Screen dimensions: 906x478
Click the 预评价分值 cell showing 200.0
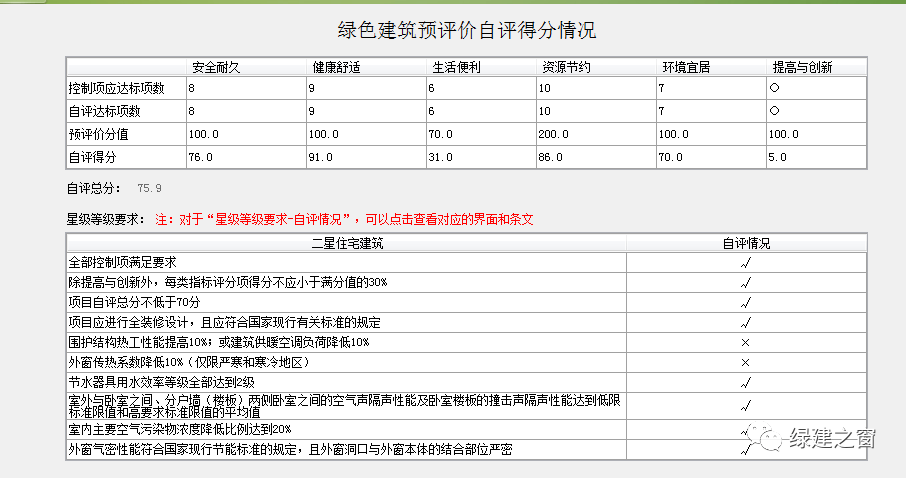[555, 134]
